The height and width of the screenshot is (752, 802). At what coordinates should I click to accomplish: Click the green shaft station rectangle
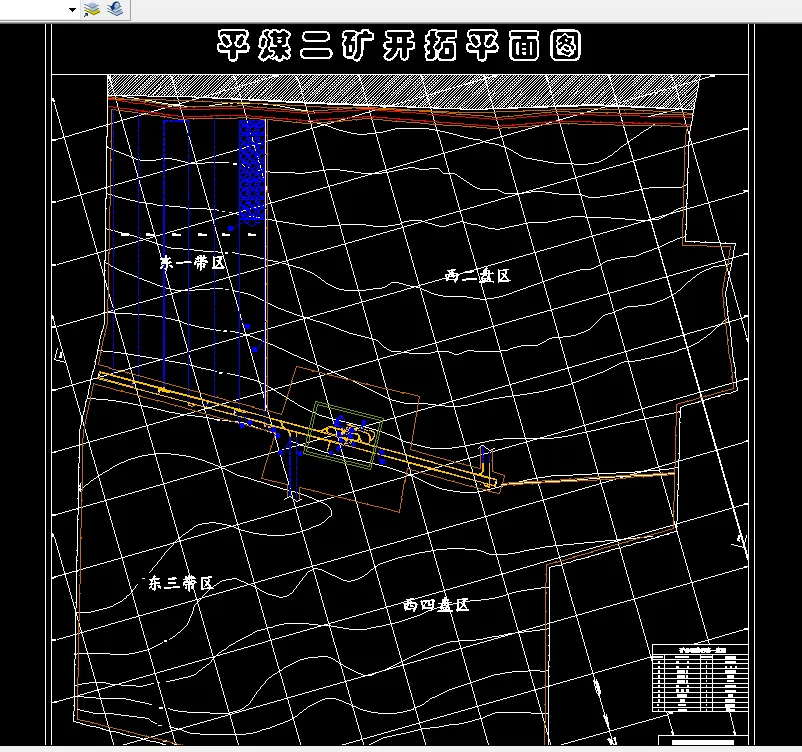tap(344, 435)
